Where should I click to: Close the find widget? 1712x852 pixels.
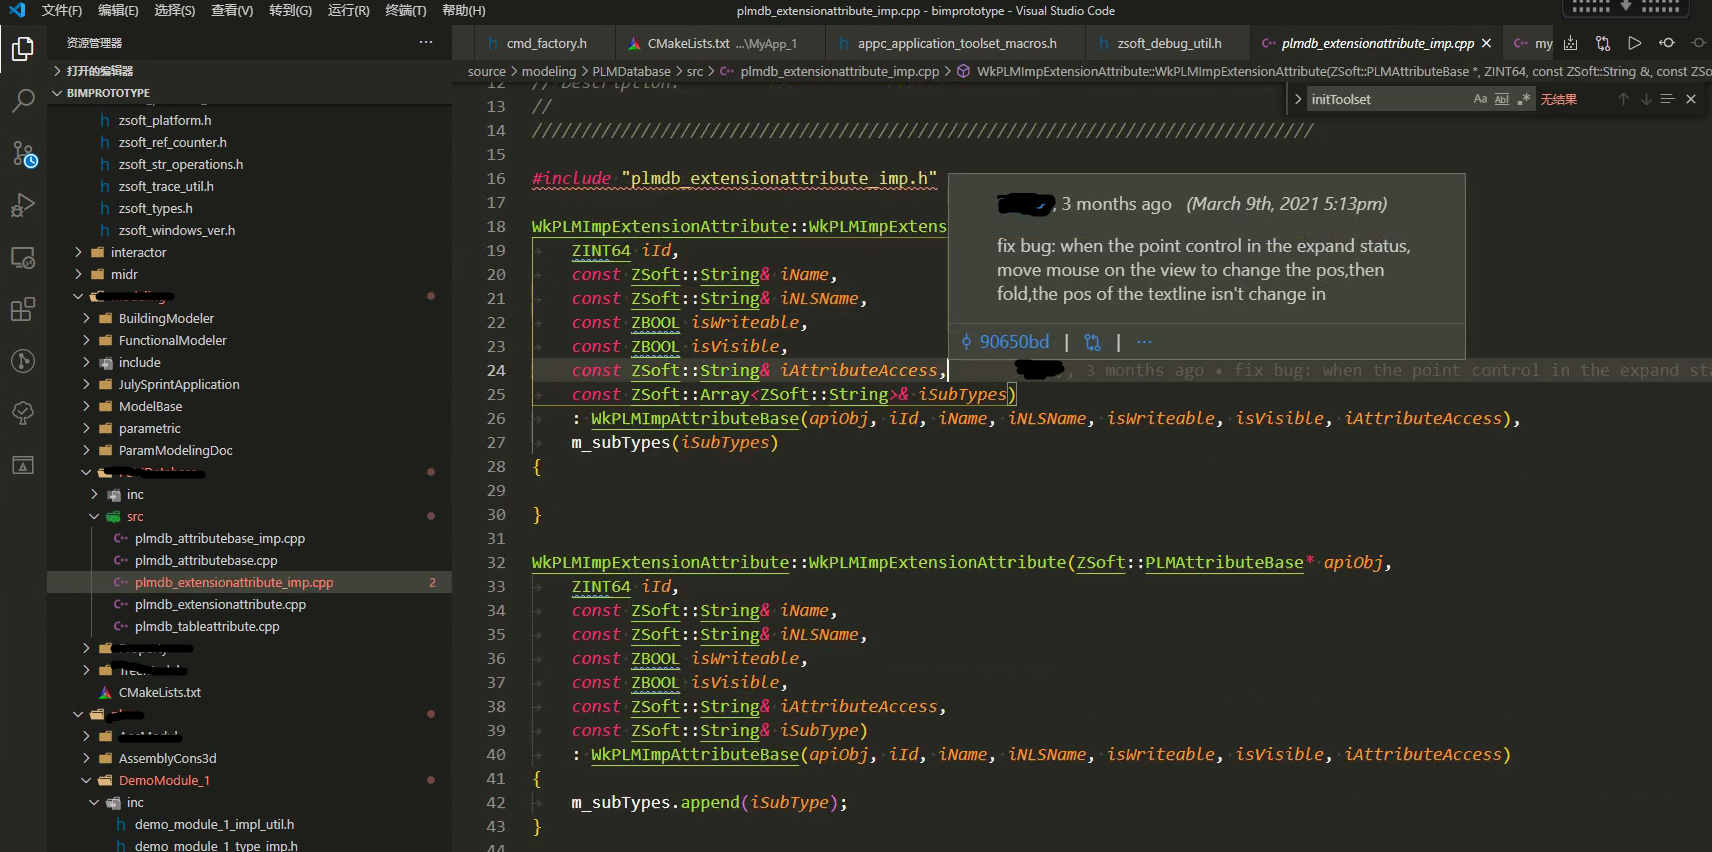point(1691,99)
